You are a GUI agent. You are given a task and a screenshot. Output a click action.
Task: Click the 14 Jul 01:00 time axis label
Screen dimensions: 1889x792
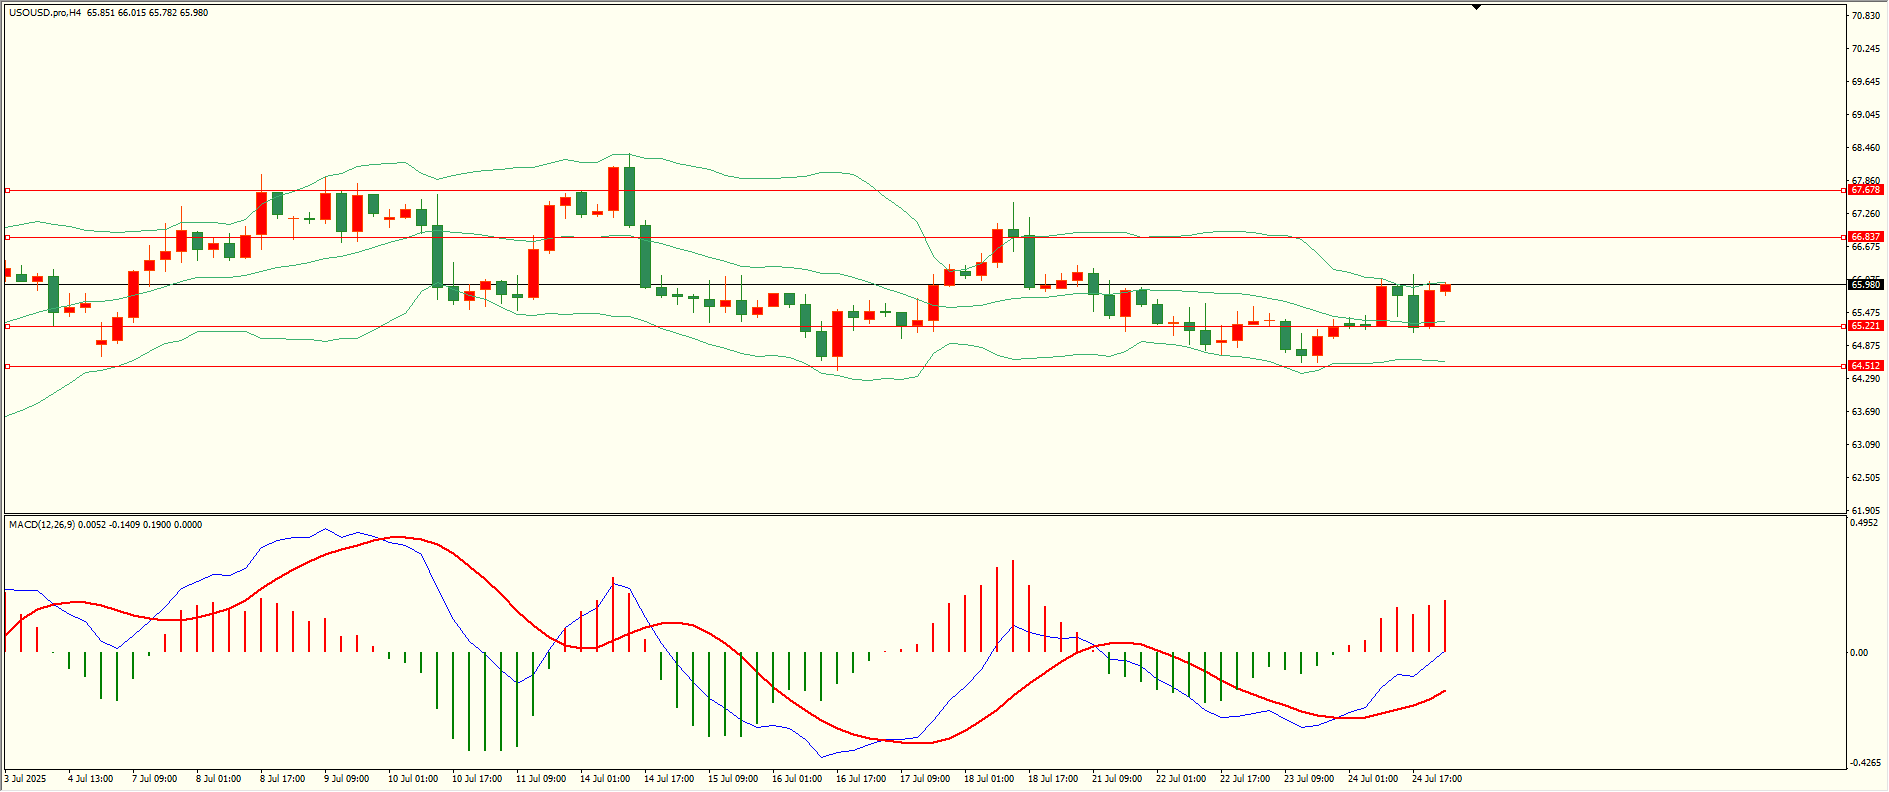coord(605,778)
